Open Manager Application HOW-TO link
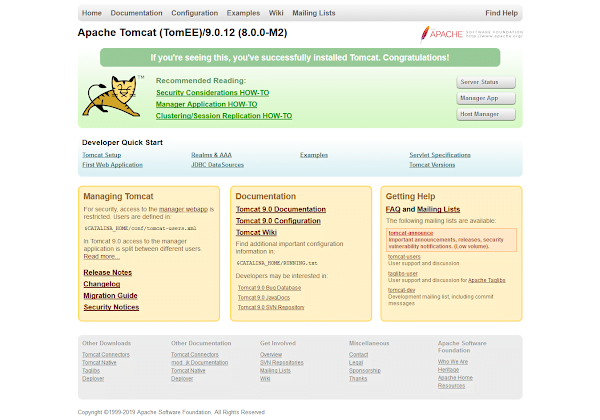The height and width of the screenshot is (420, 600). click(x=207, y=104)
